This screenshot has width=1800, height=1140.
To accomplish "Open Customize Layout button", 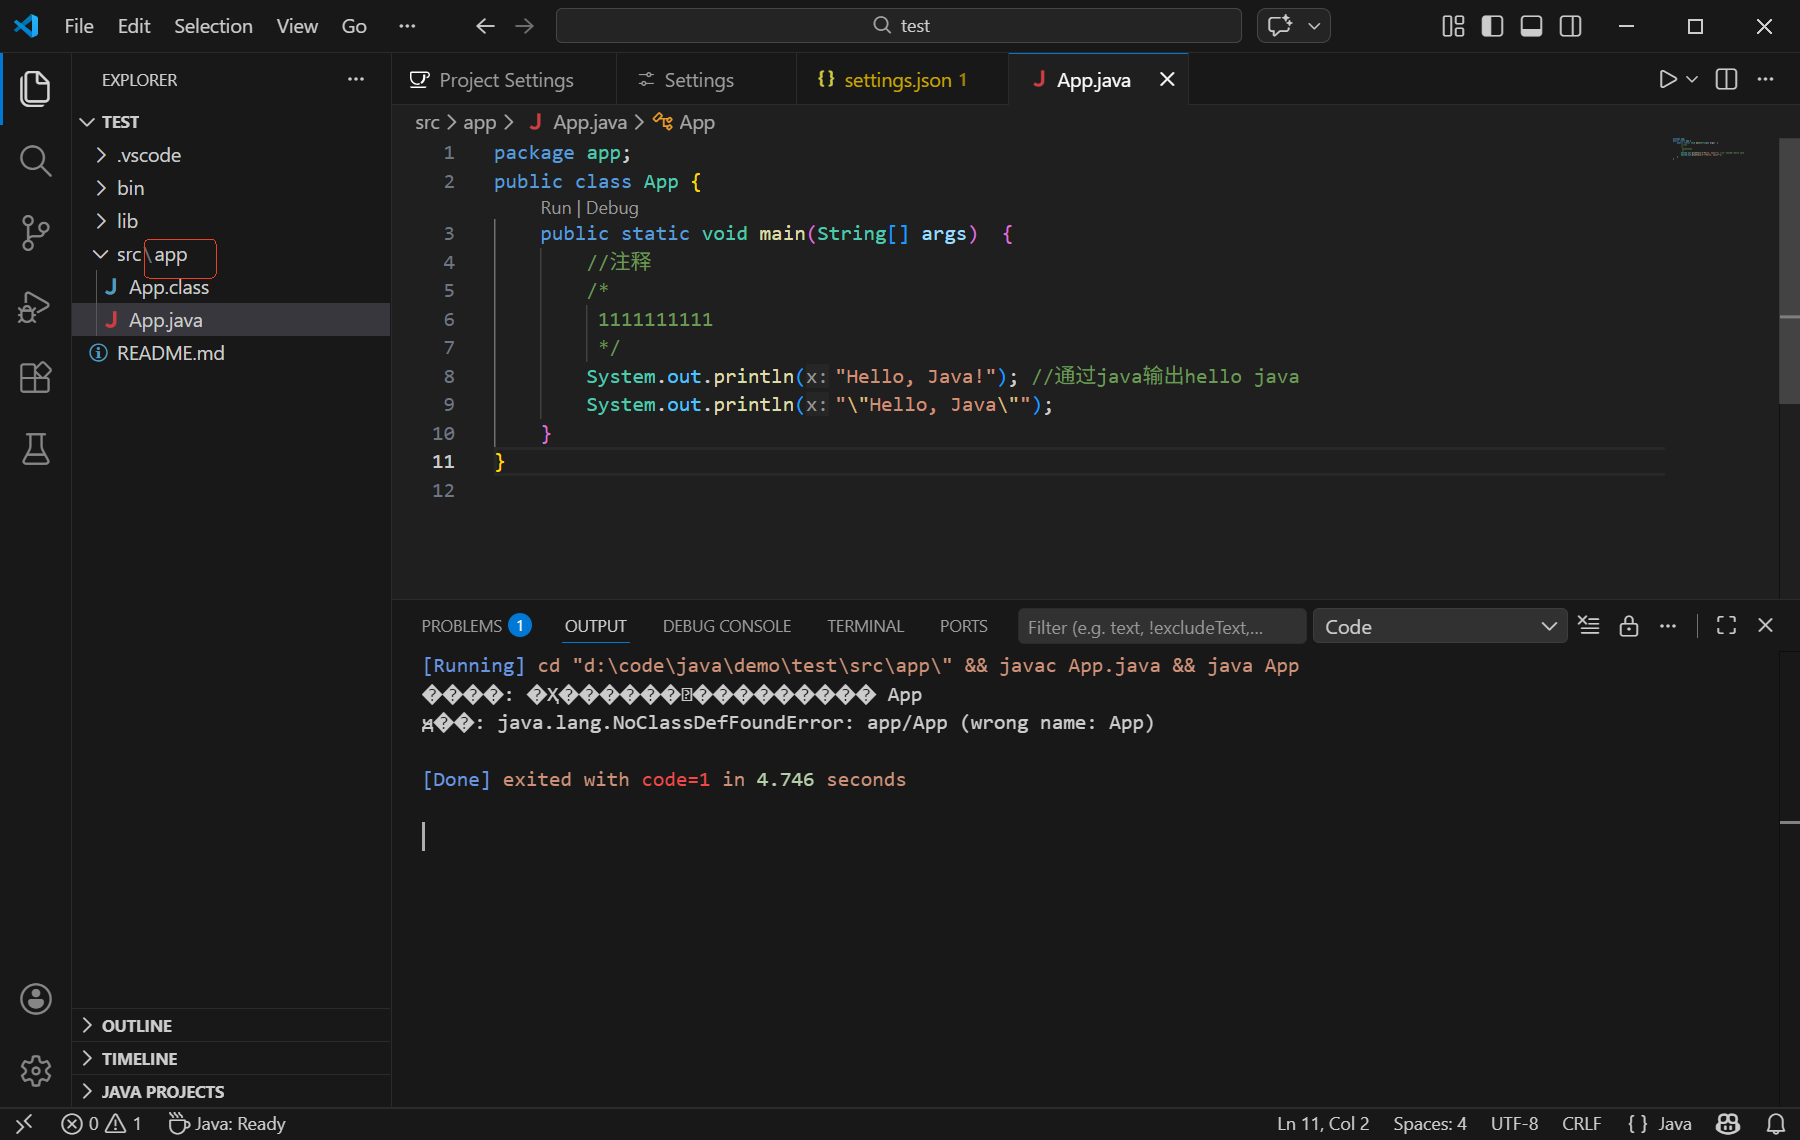I will (1453, 26).
